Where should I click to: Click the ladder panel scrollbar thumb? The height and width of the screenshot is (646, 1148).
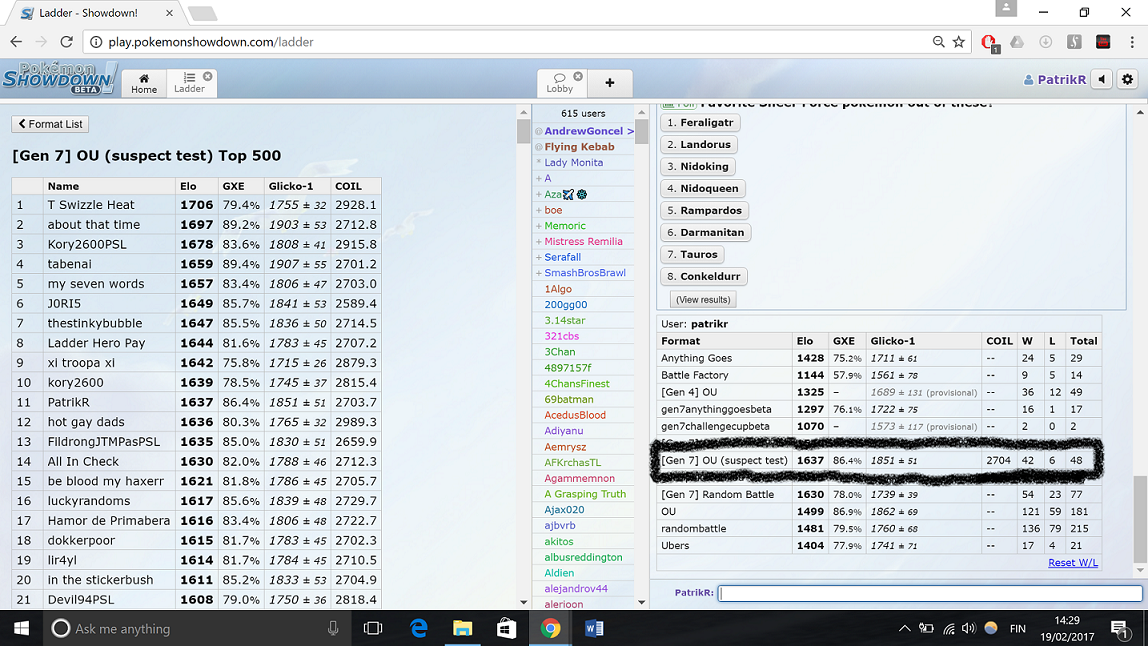click(x=523, y=131)
